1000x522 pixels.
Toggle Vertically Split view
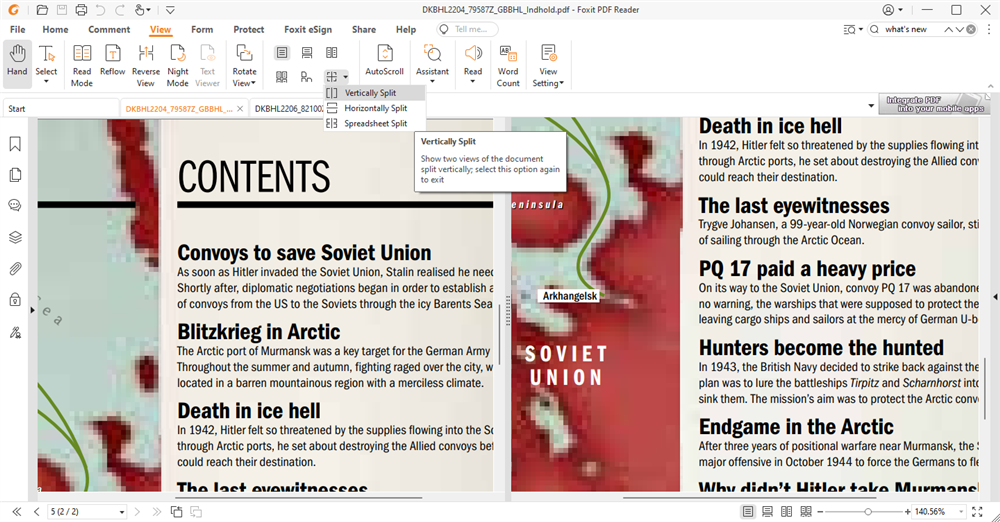(370, 93)
